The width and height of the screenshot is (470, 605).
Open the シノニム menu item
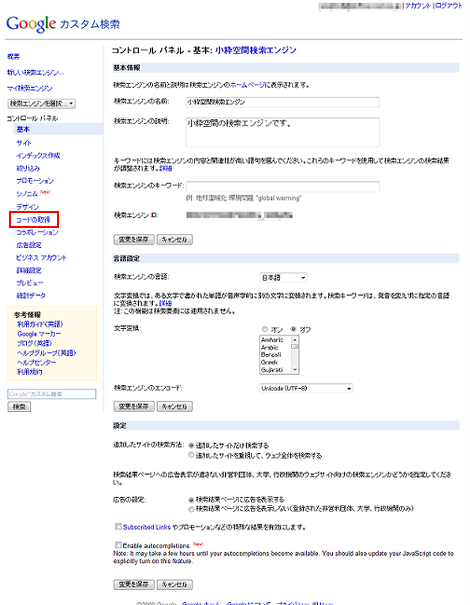(x=27, y=194)
